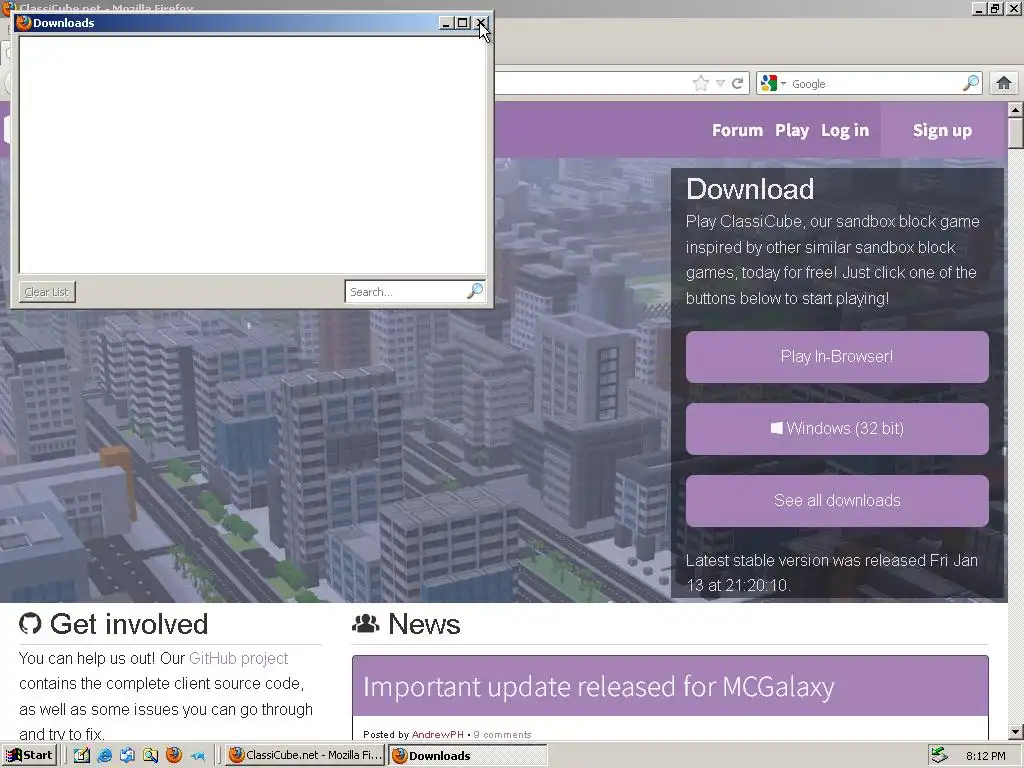Reload the page with the refresh icon
Image resolution: width=1024 pixels, height=768 pixels.
tap(737, 84)
